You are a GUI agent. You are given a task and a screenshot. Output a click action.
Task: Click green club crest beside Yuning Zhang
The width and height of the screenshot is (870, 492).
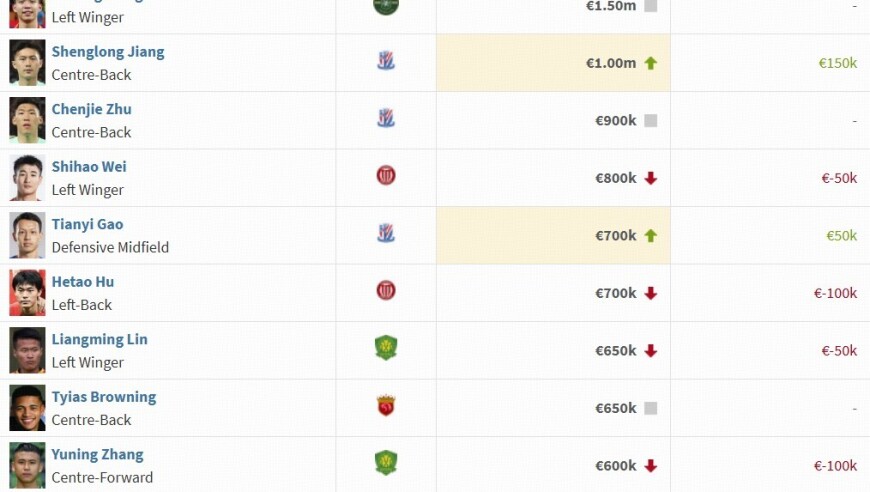point(386,463)
